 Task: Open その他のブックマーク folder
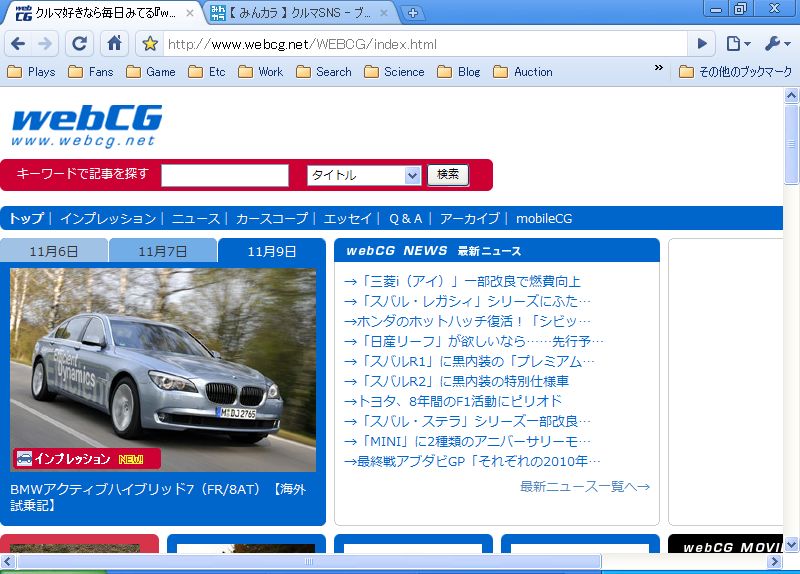[735, 72]
